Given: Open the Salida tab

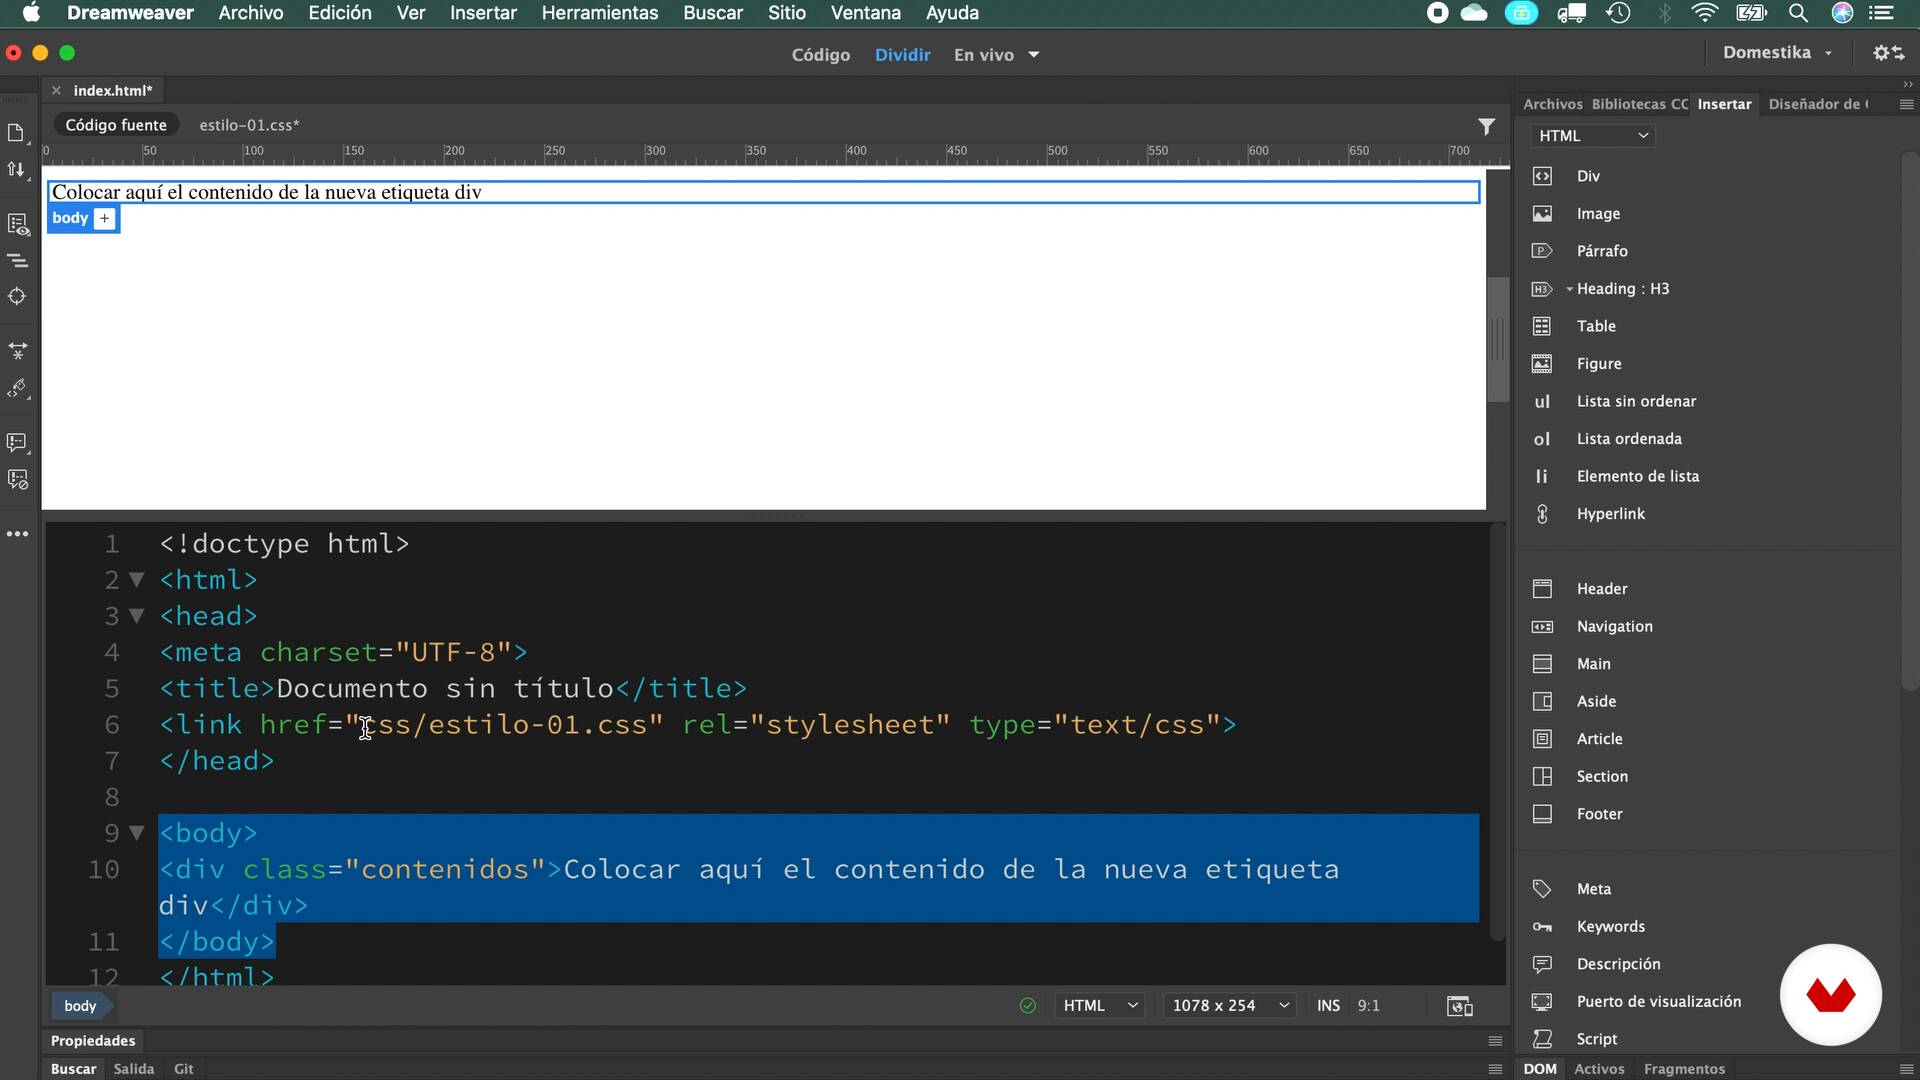Looking at the screenshot, I should (134, 1069).
